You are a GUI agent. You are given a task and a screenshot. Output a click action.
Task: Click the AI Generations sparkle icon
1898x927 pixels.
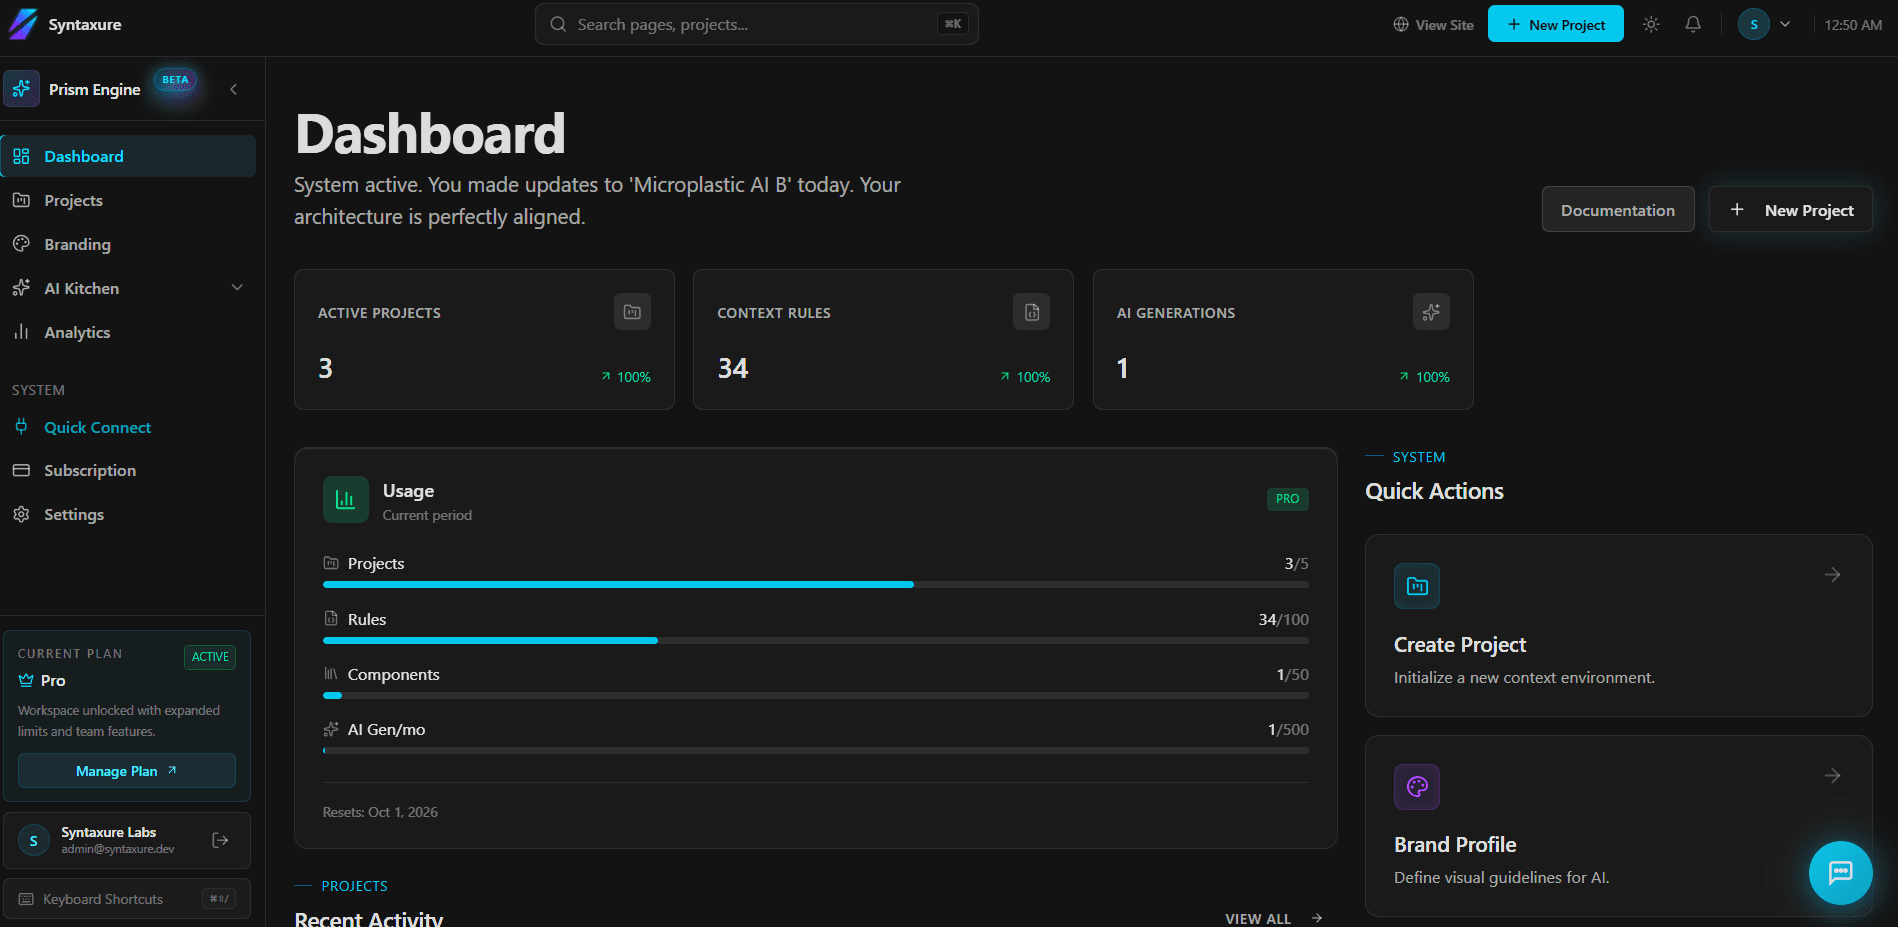click(1431, 312)
